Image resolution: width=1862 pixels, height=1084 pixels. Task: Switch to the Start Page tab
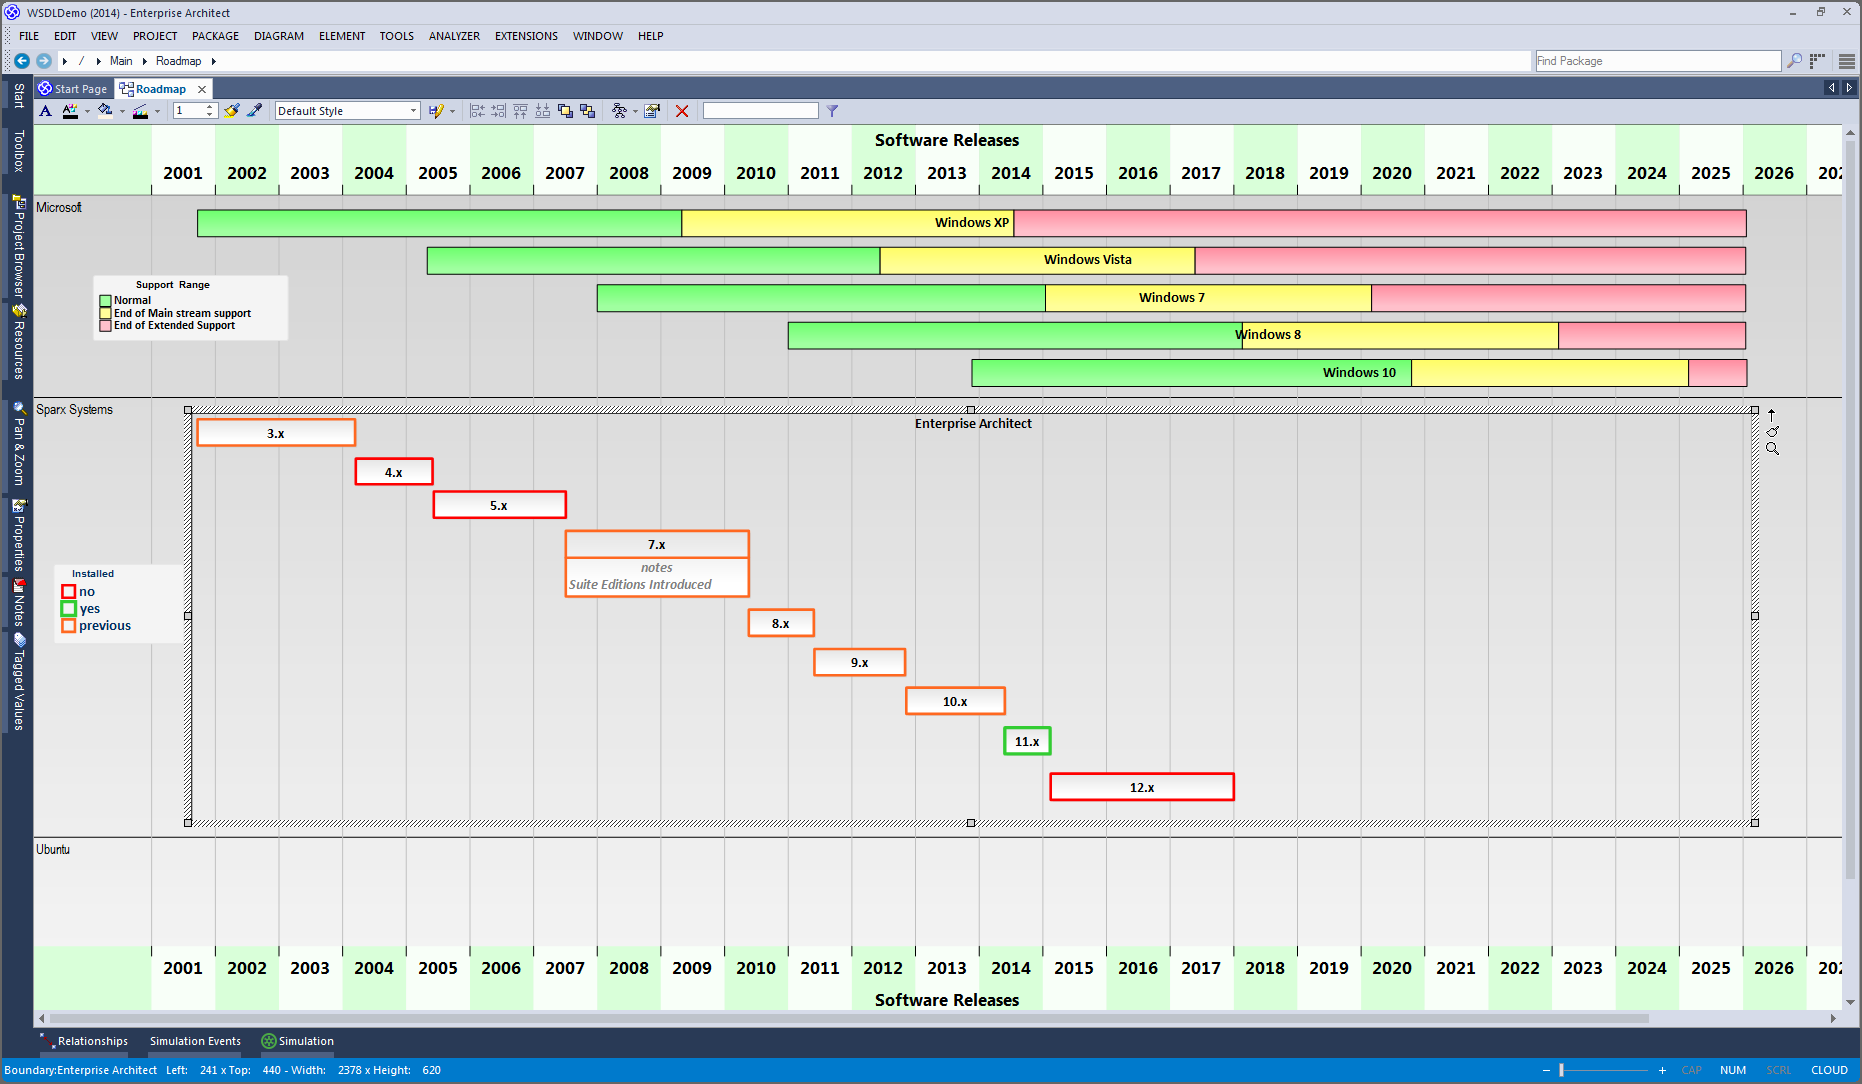pos(73,89)
